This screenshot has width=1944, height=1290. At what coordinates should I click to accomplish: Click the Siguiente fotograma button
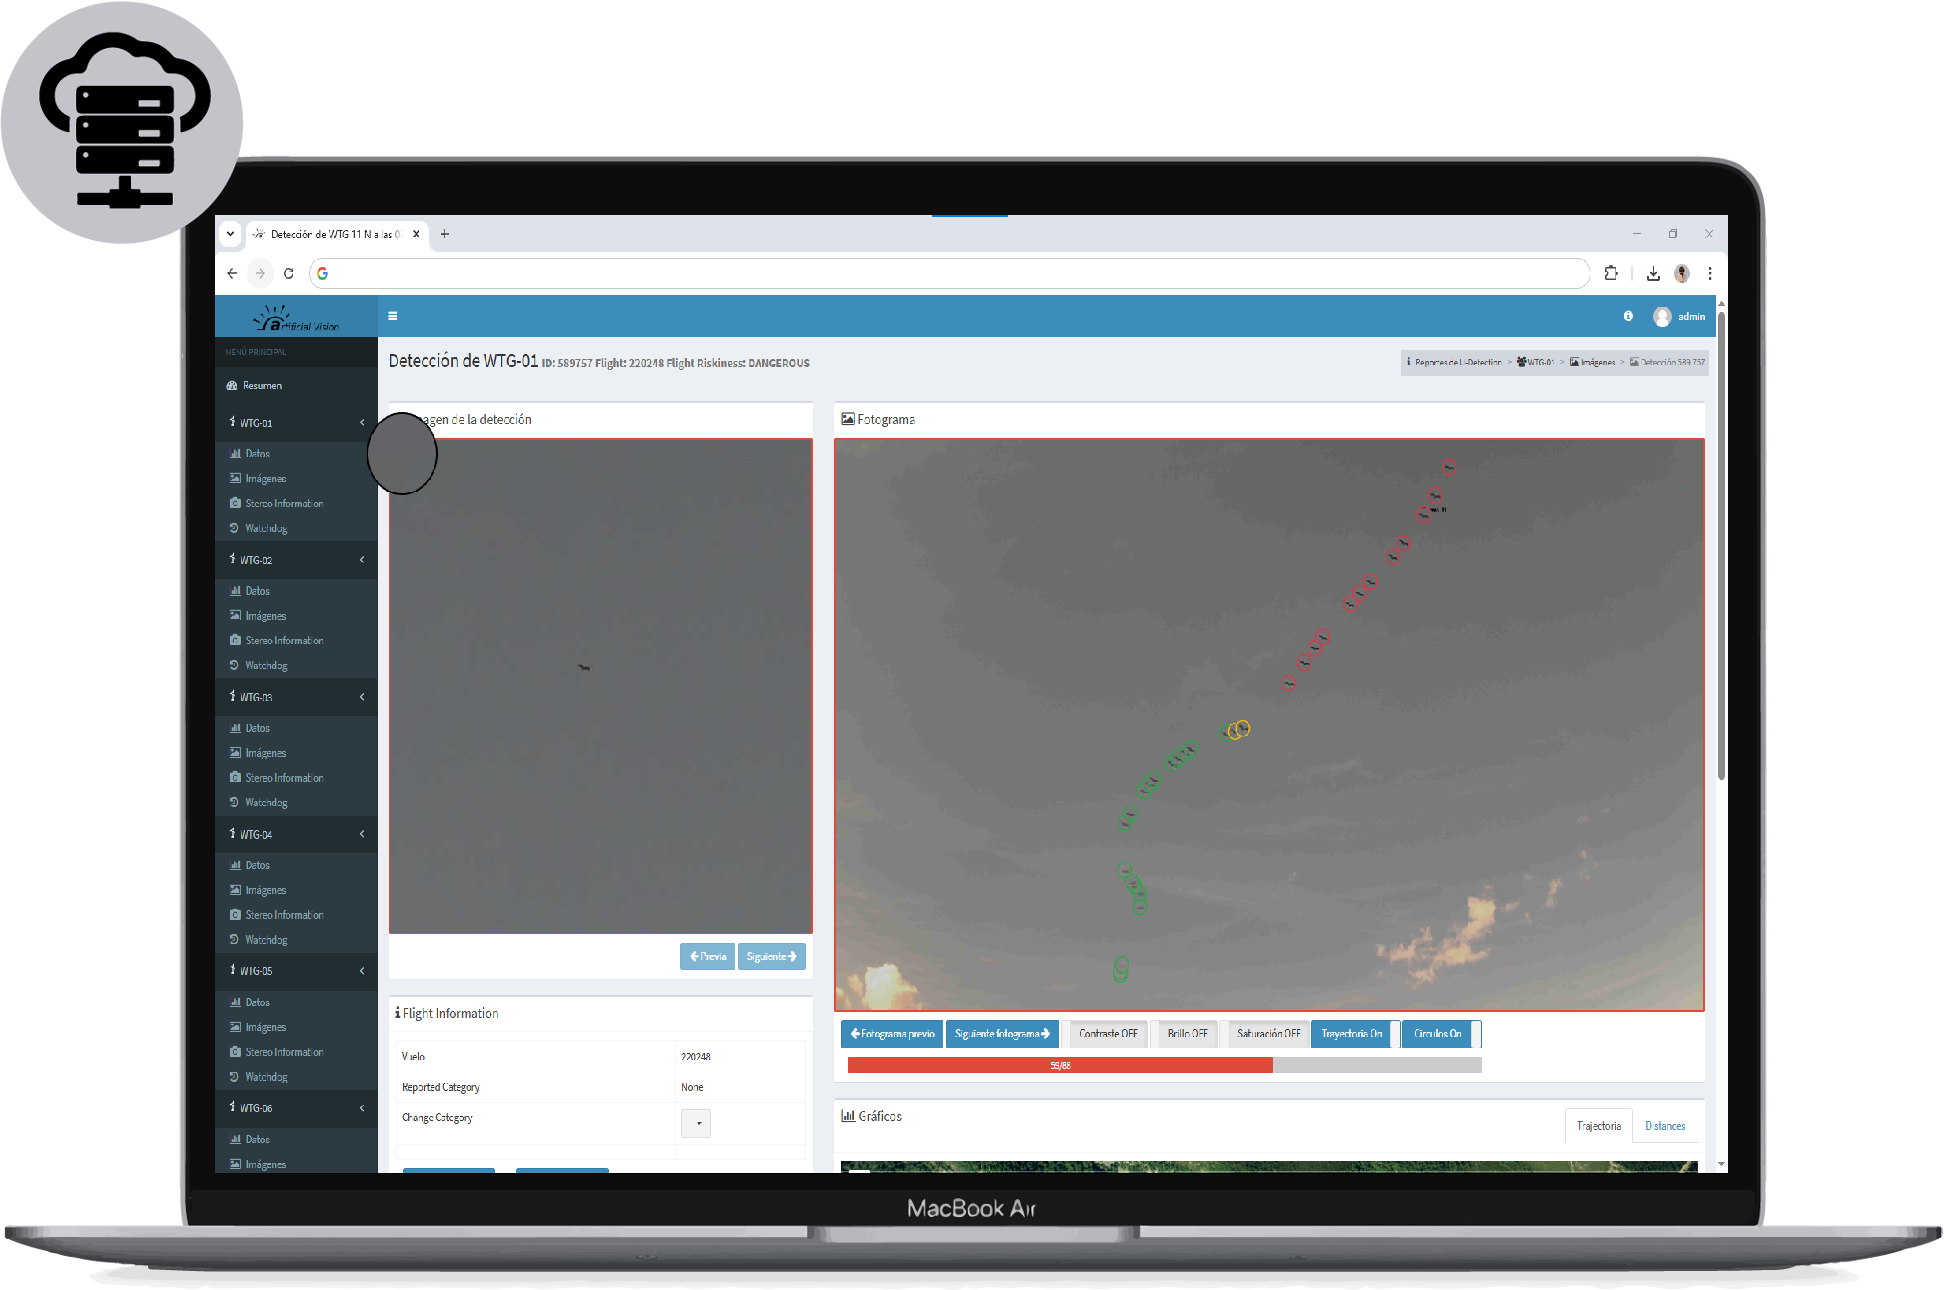coord(1001,1034)
